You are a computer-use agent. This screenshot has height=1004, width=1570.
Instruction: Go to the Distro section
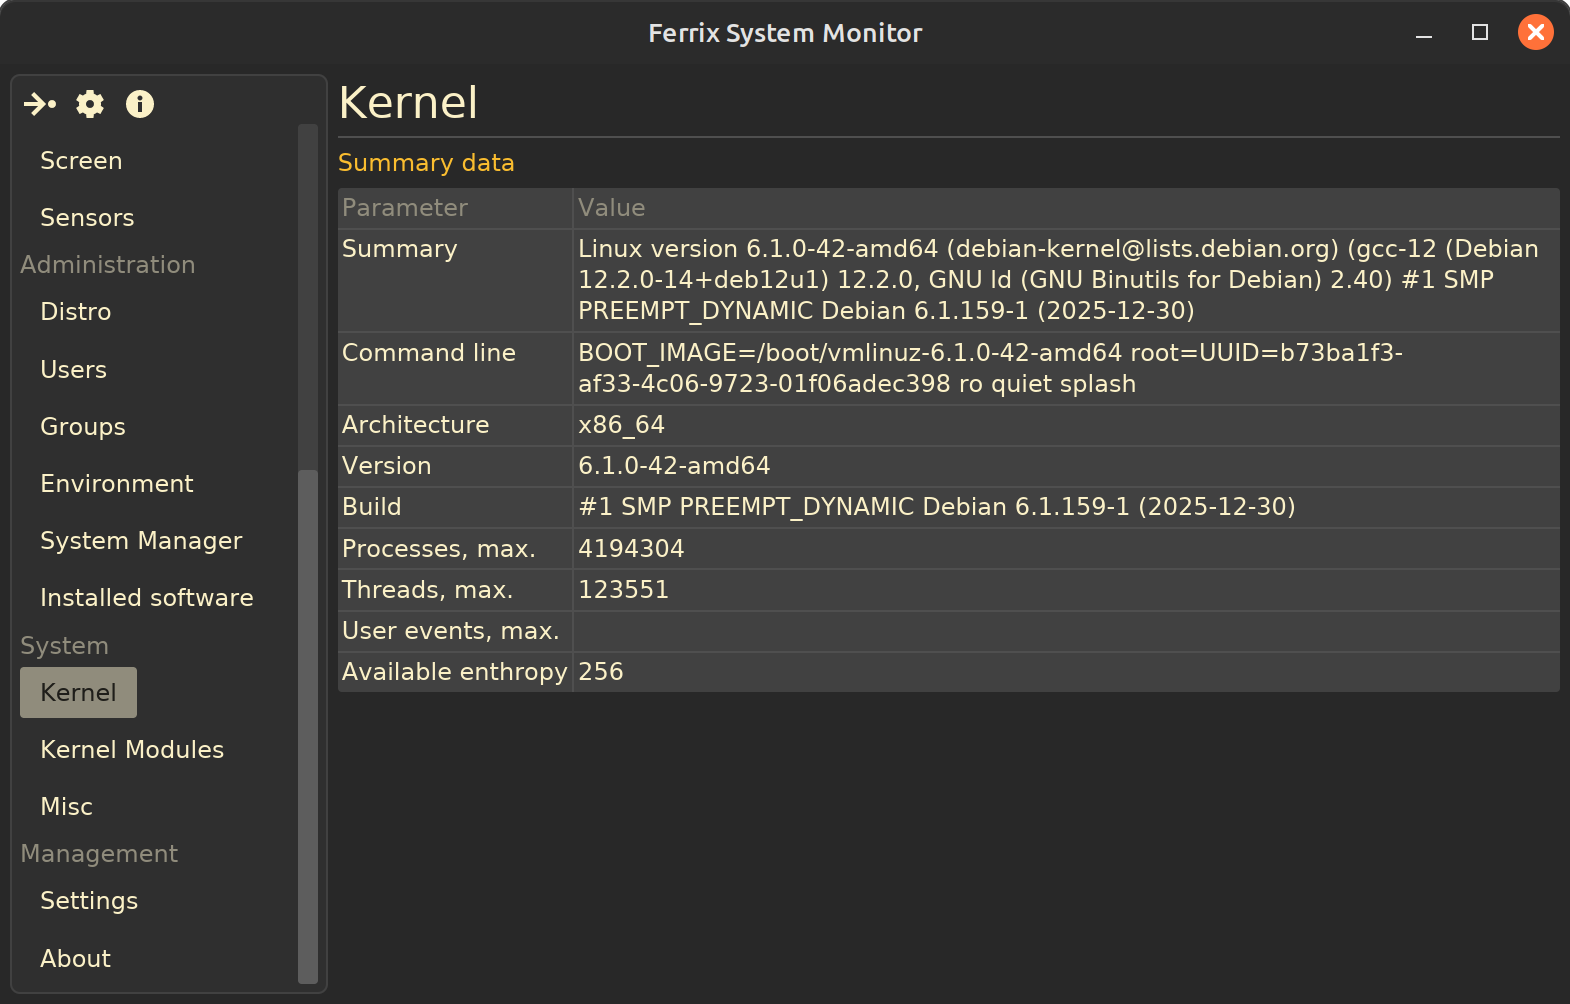pyautogui.click(x=76, y=312)
